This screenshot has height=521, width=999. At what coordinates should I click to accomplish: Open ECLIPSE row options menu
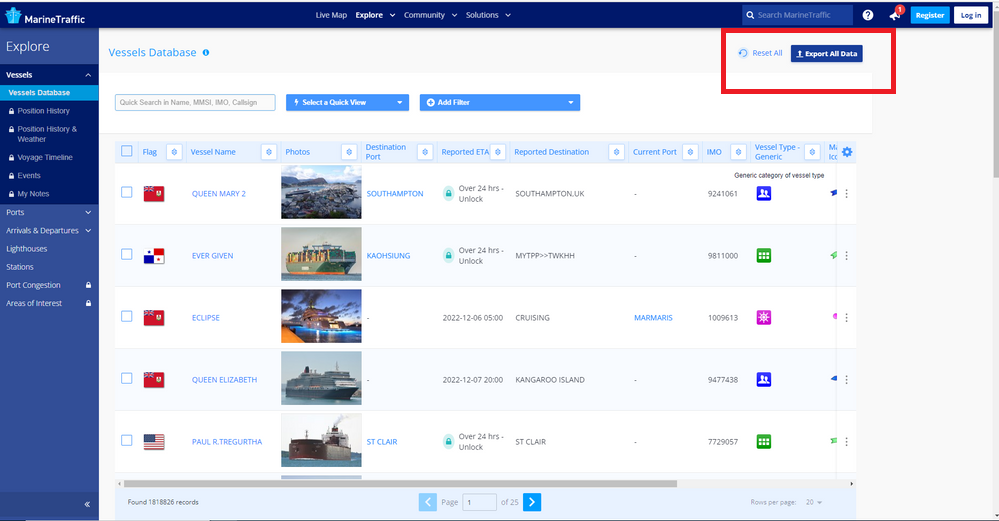846,317
